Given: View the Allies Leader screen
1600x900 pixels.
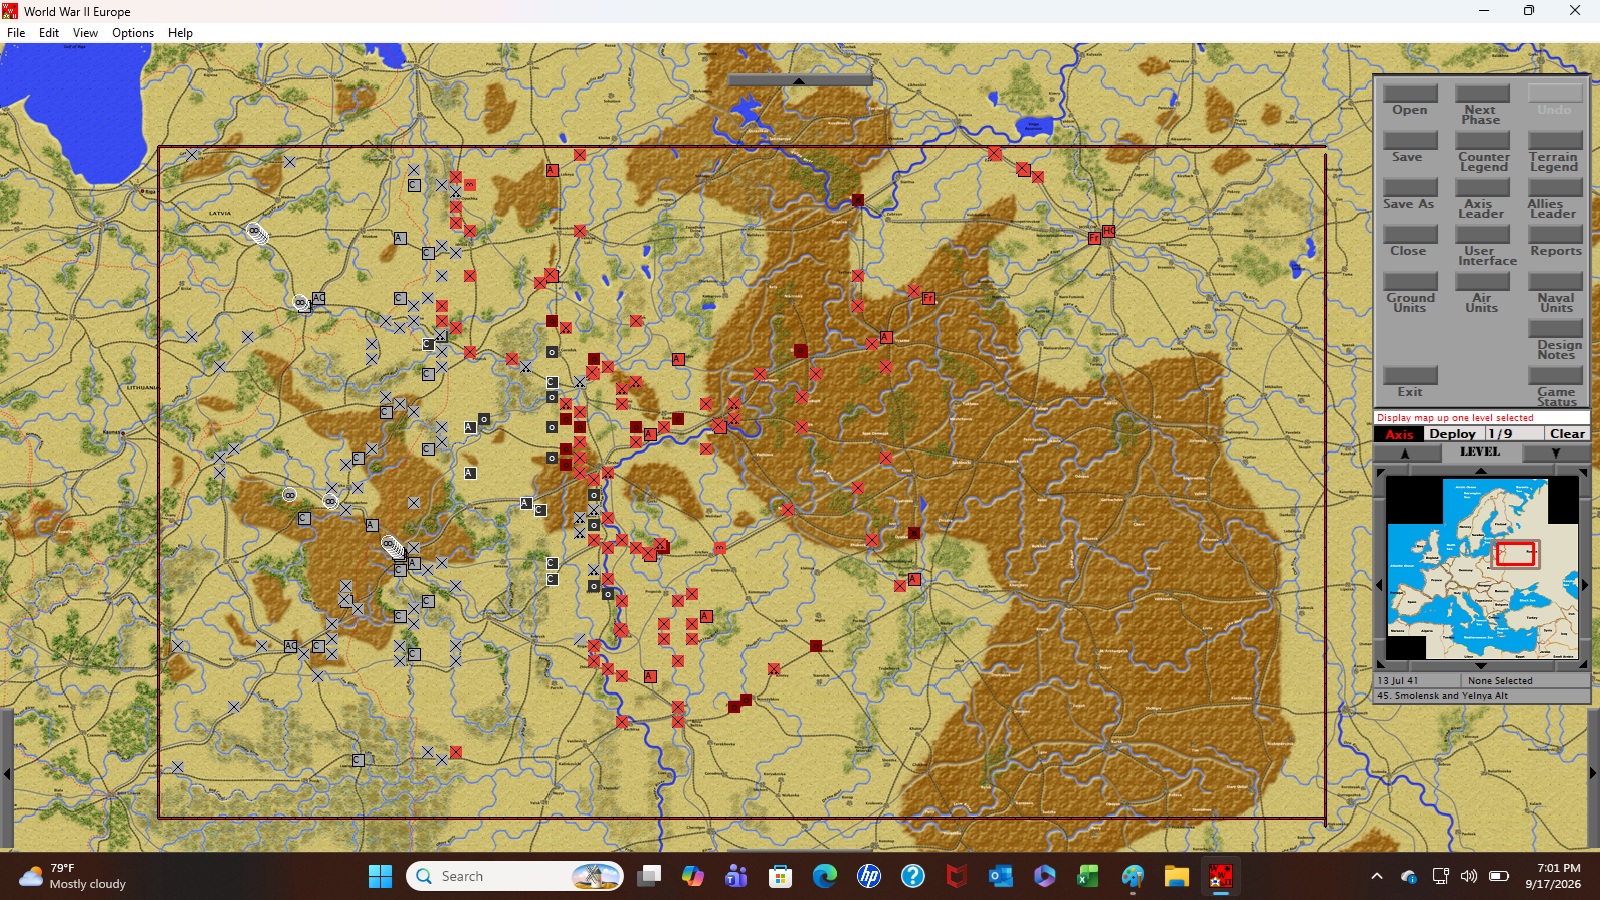Looking at the screenshot, I should (1553, 198).
